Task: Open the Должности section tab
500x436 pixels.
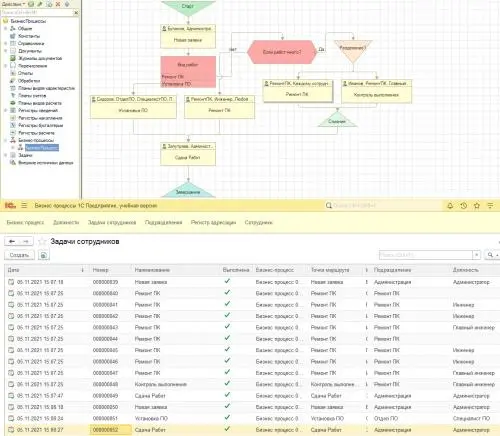Action: coord(66,222)
